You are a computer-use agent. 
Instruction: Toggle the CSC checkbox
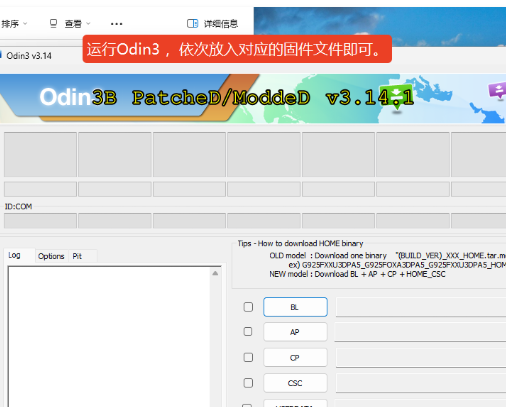(248, 383)
